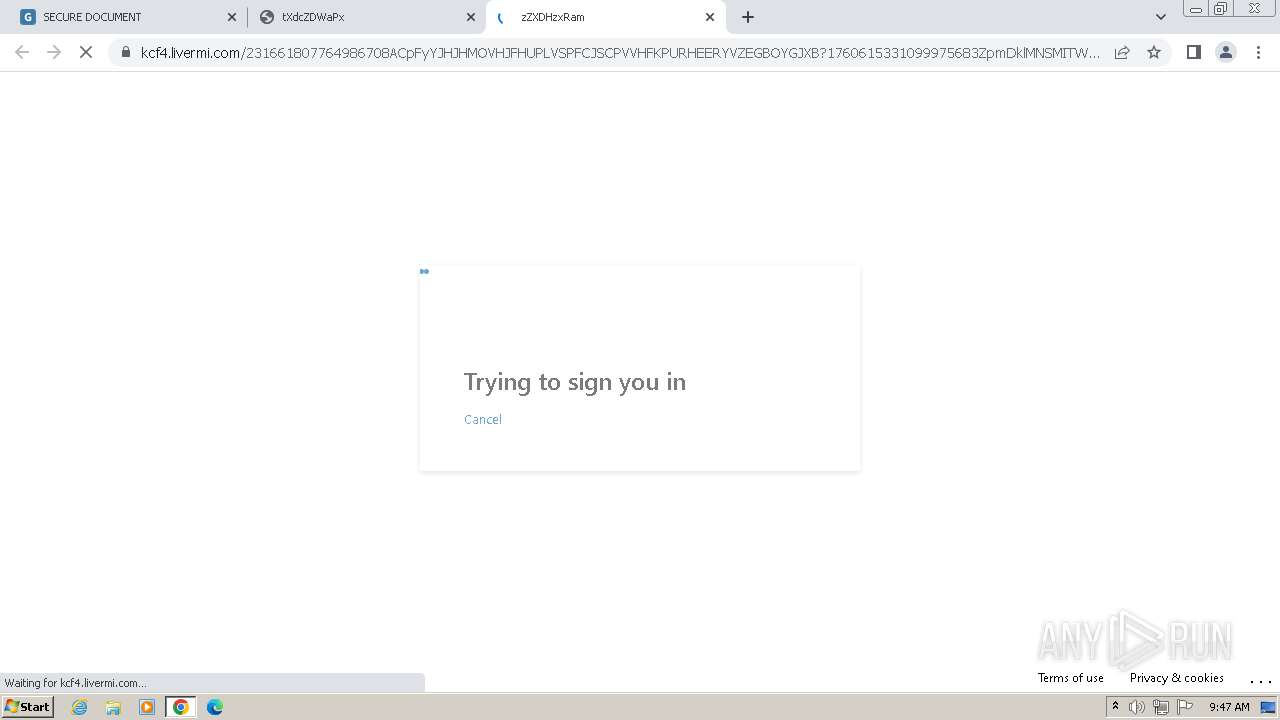
Task: Open Microsoft Edge from taskbar
Action: 215,707
